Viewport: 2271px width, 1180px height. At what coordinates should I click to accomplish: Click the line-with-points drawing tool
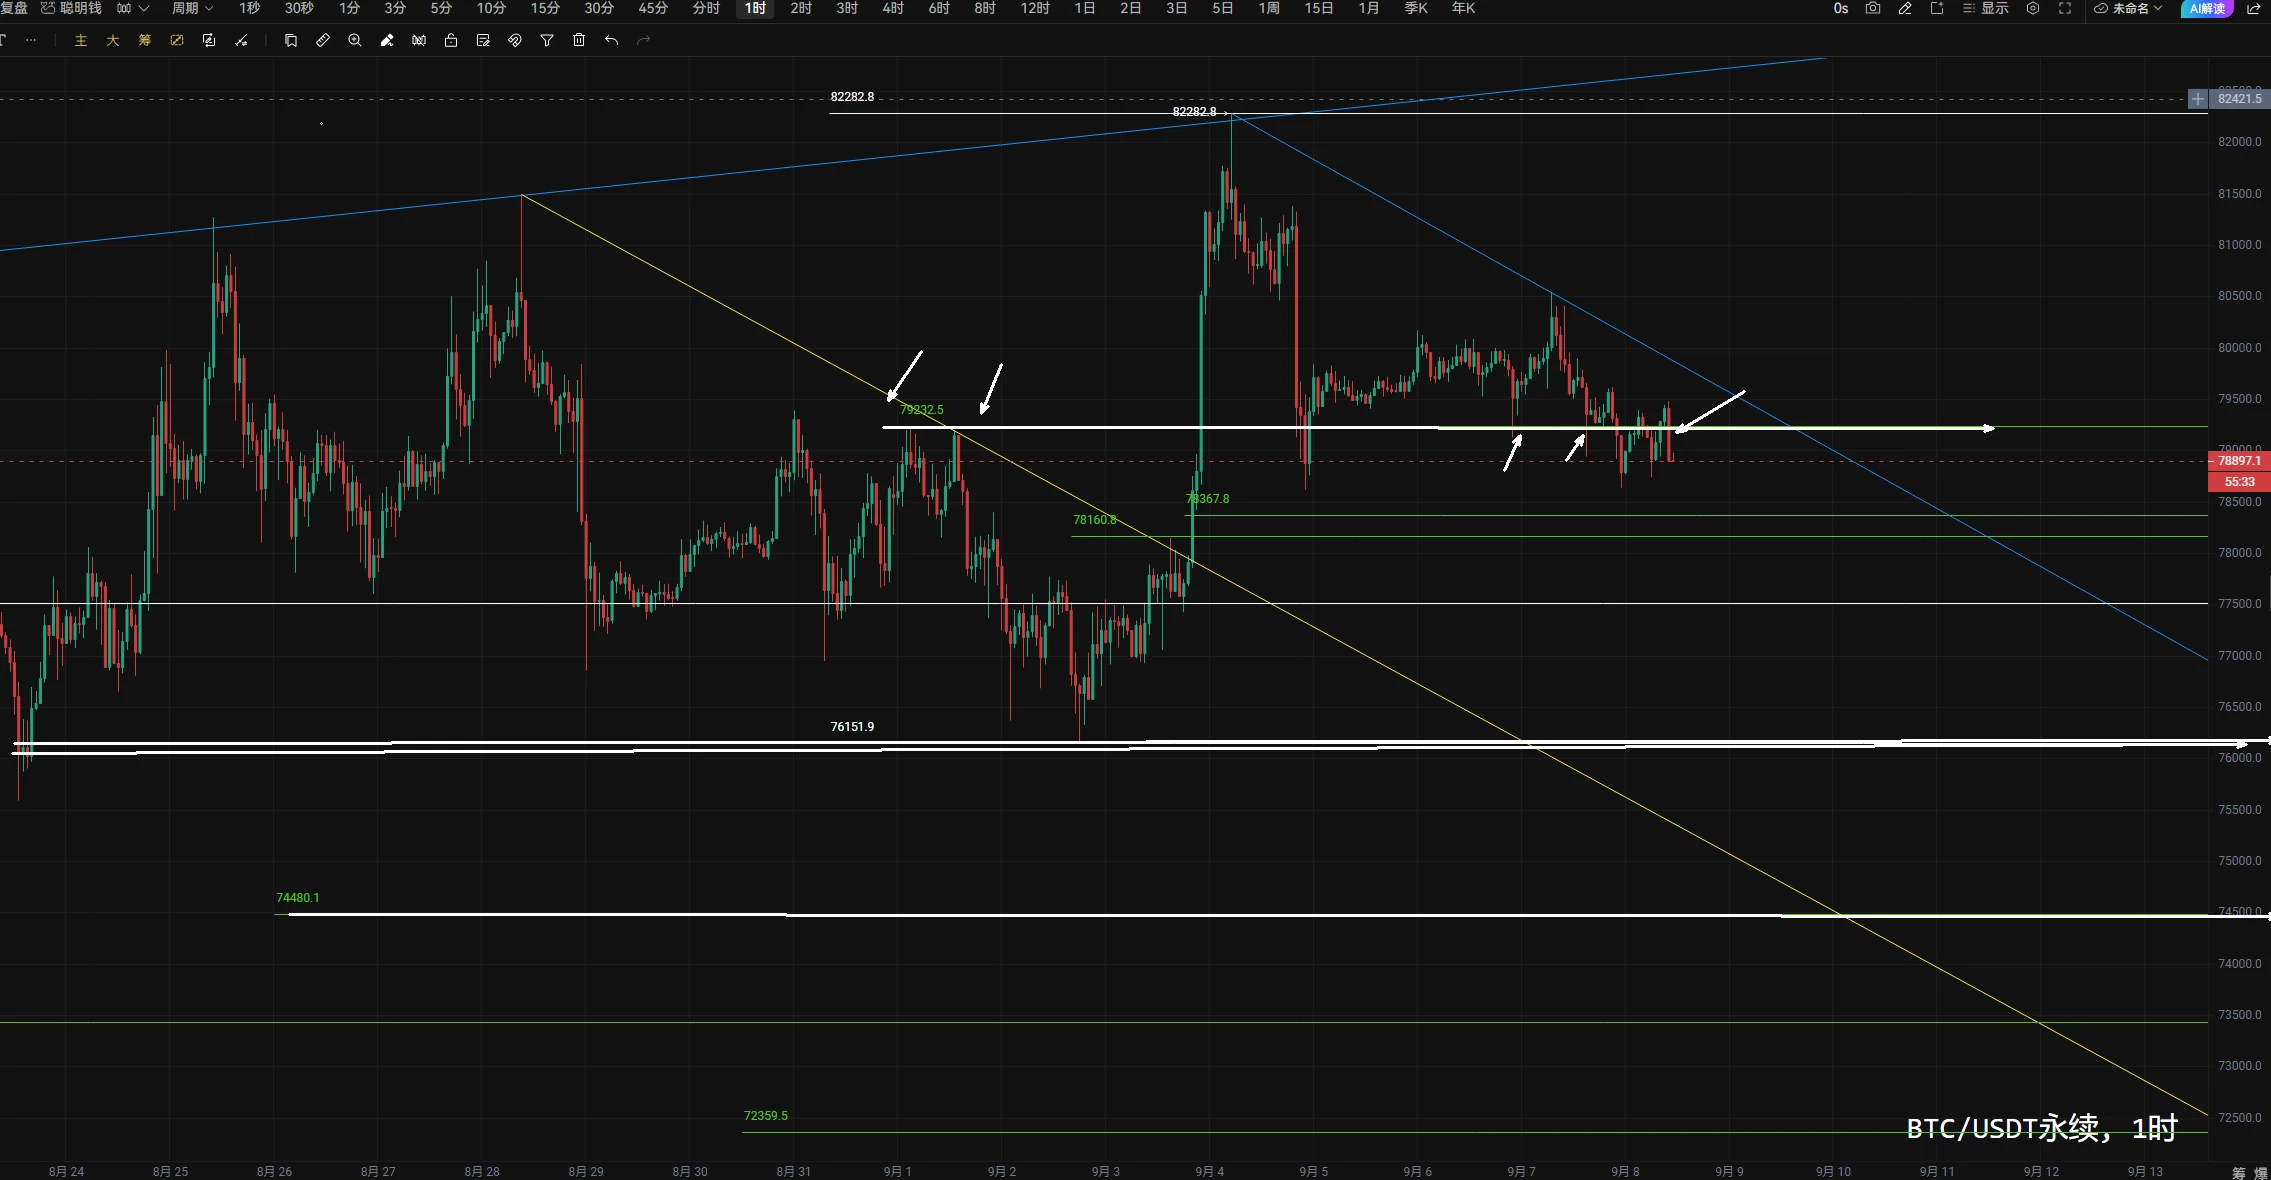coord(241,41)
